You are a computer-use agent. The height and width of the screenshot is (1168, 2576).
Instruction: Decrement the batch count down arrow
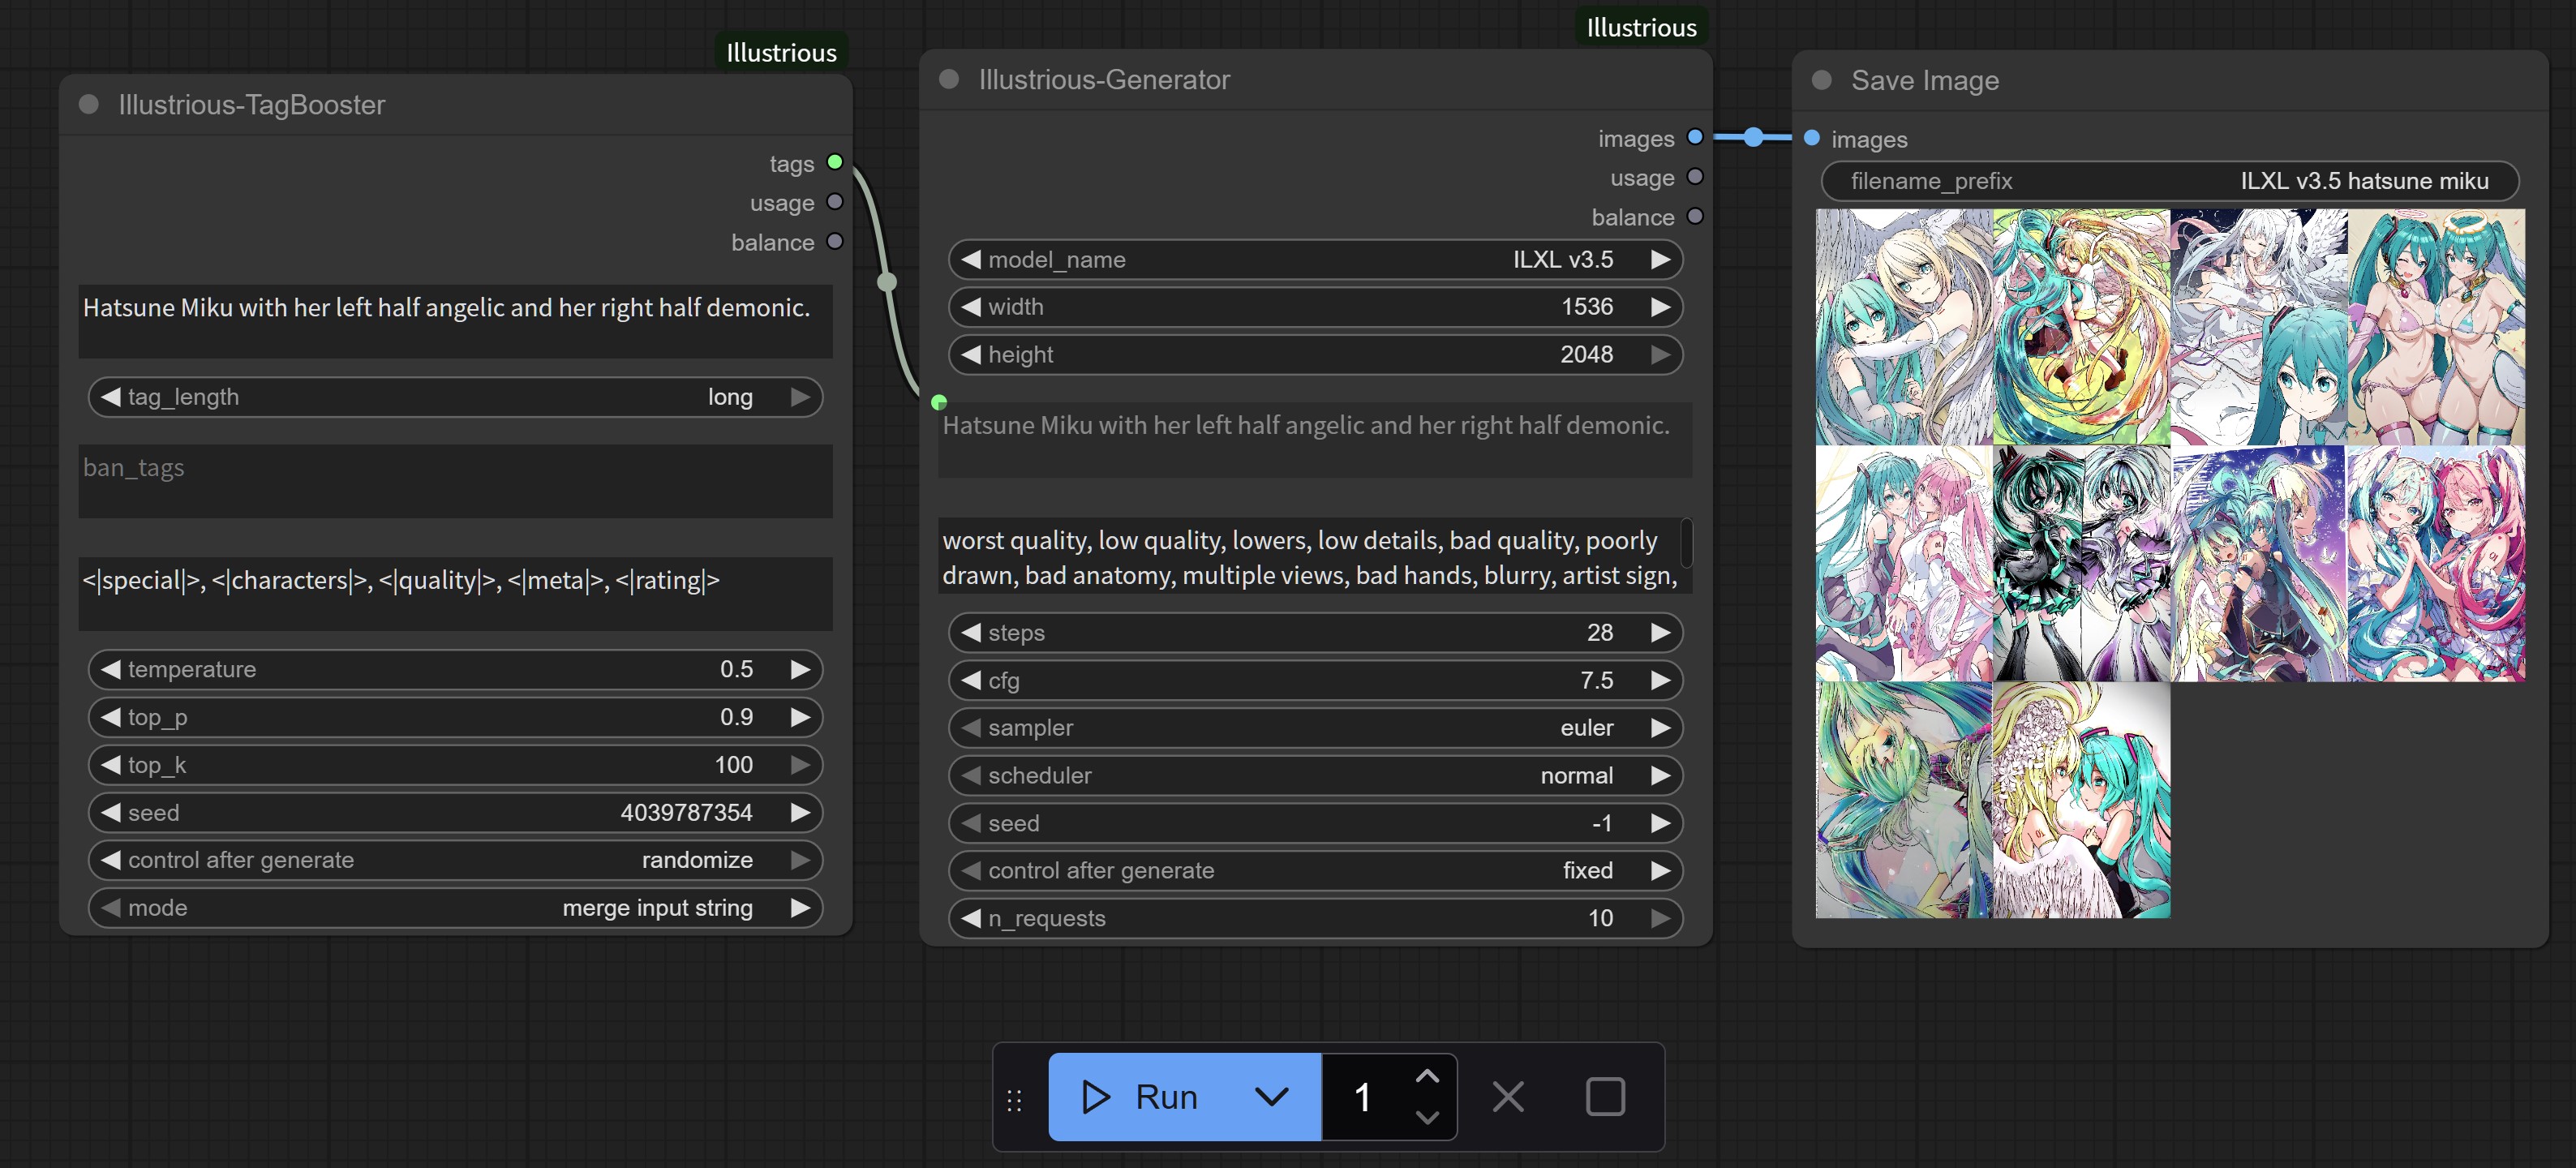coord(1427,1117)
